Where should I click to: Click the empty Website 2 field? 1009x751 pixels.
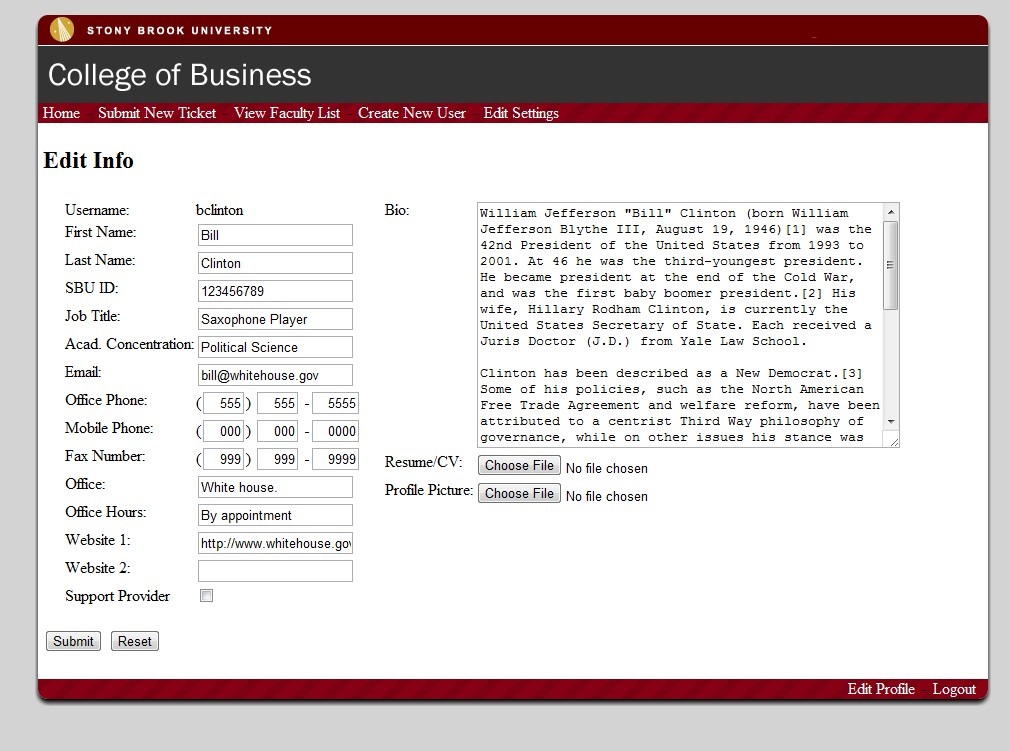[x=275, y=571]
